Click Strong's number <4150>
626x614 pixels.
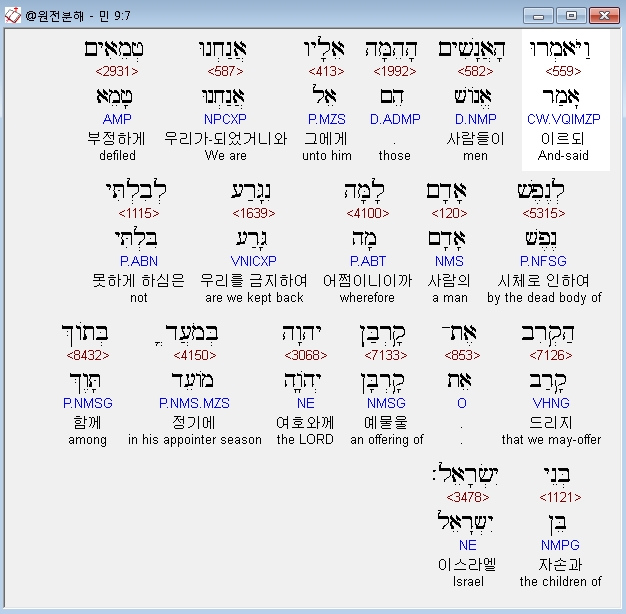pos(195,355)
